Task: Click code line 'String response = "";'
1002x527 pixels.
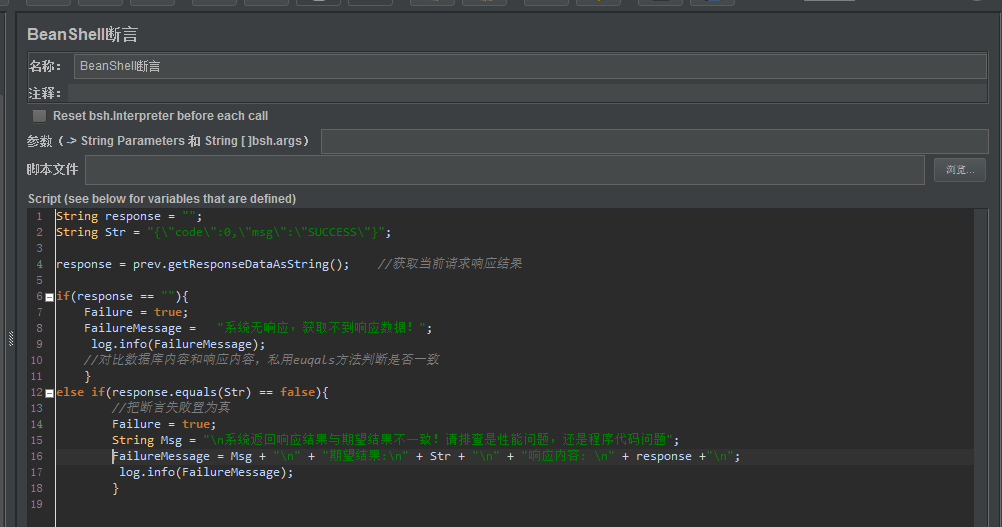Action: coord(129,217)
